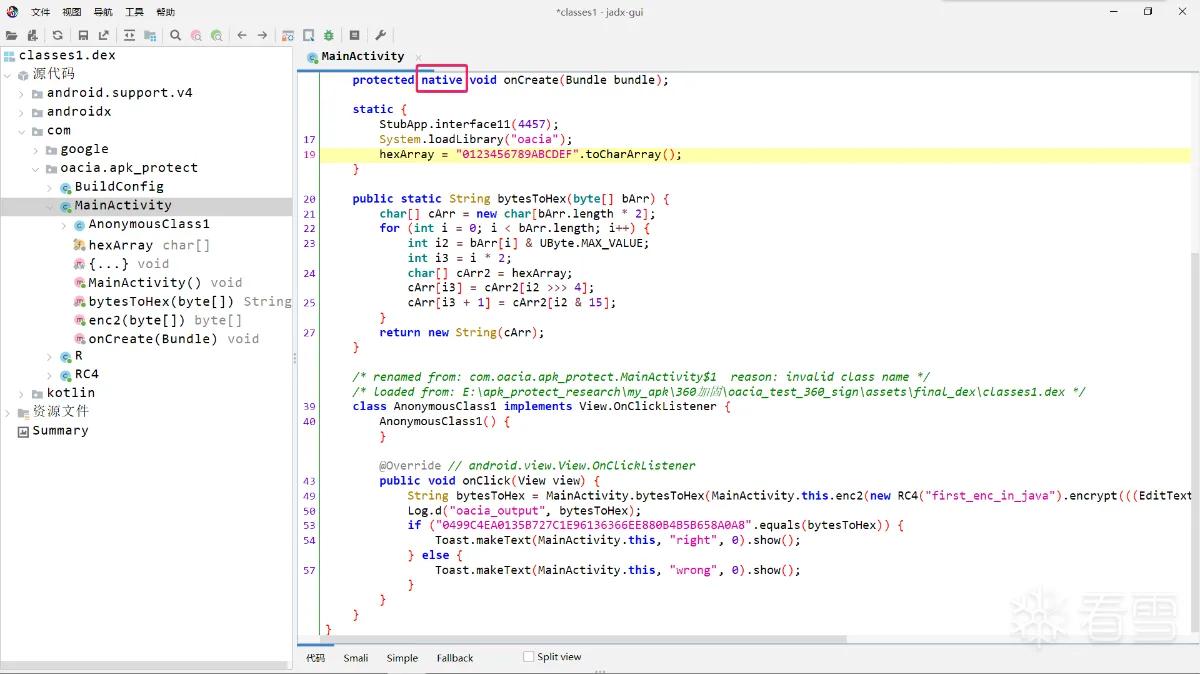
Task: Click the sync with editor icon
Action: [129, 35]
